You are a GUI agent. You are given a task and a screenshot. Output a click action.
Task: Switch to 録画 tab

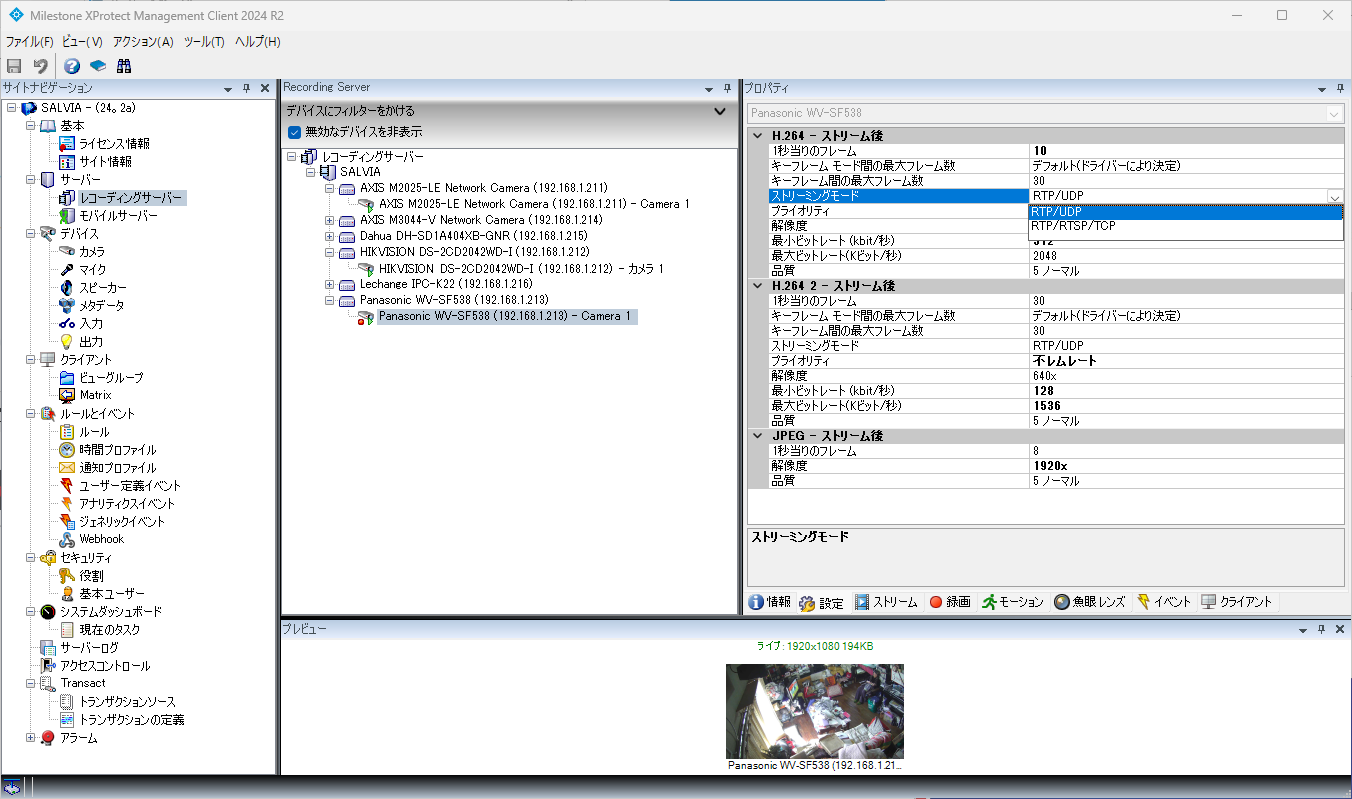pyautogui.click(x=950, y=602)
